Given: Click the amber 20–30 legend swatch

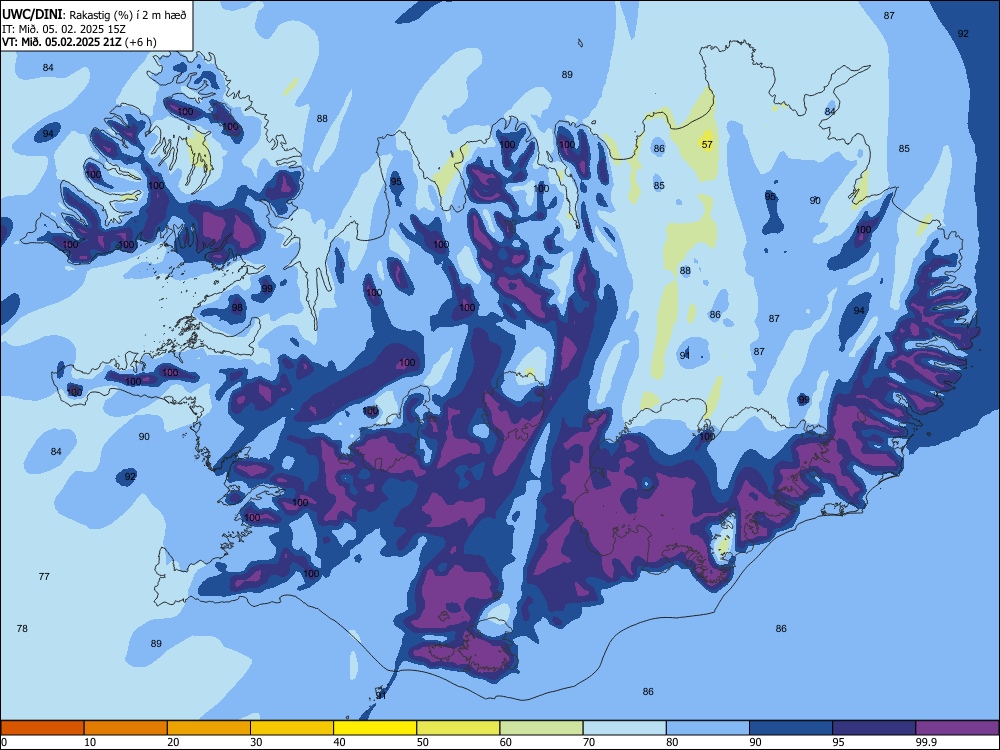Looking at the screenshot, I should point(209,728).
